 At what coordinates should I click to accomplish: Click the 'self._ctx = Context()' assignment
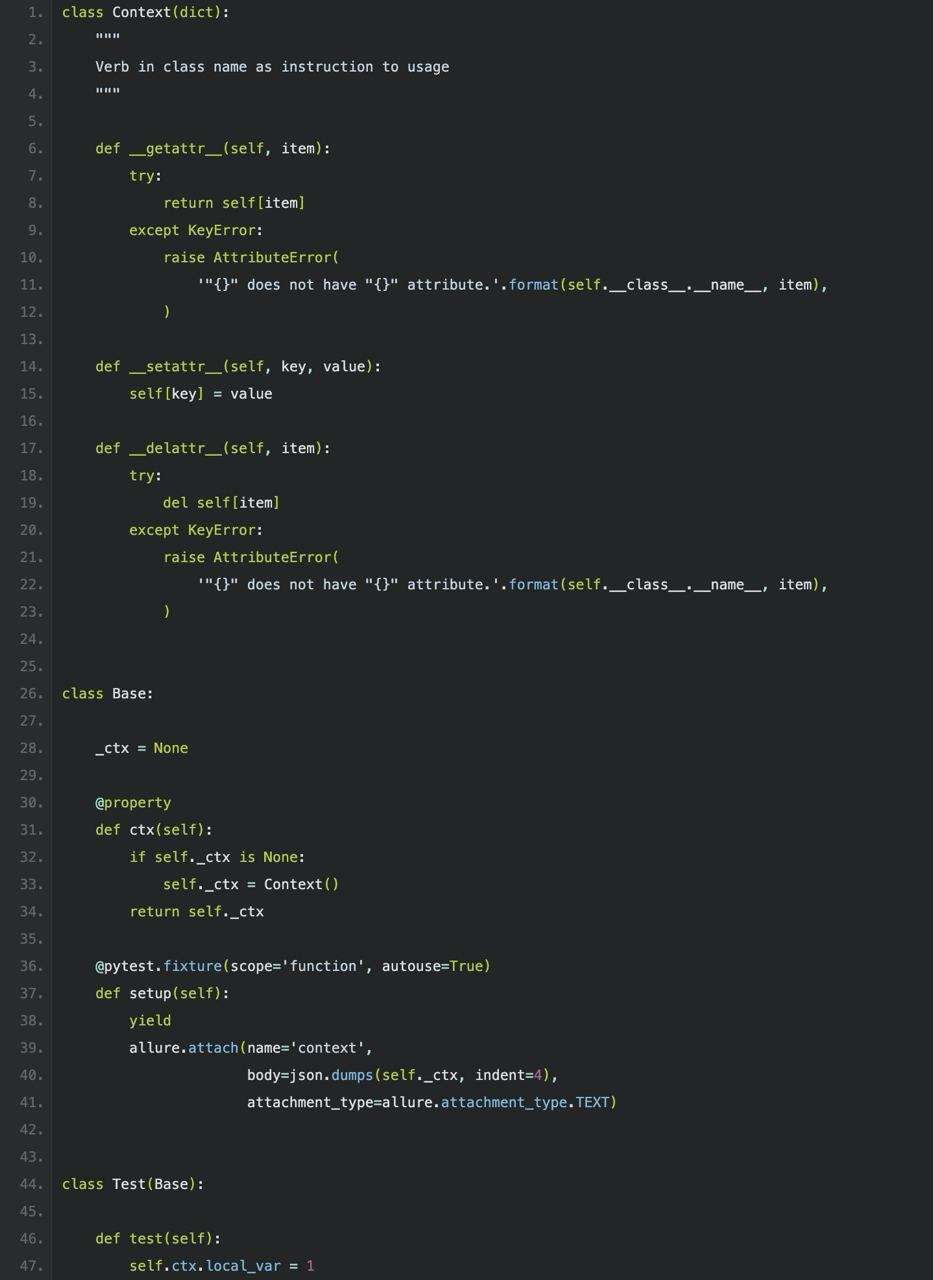pos(251,885)
